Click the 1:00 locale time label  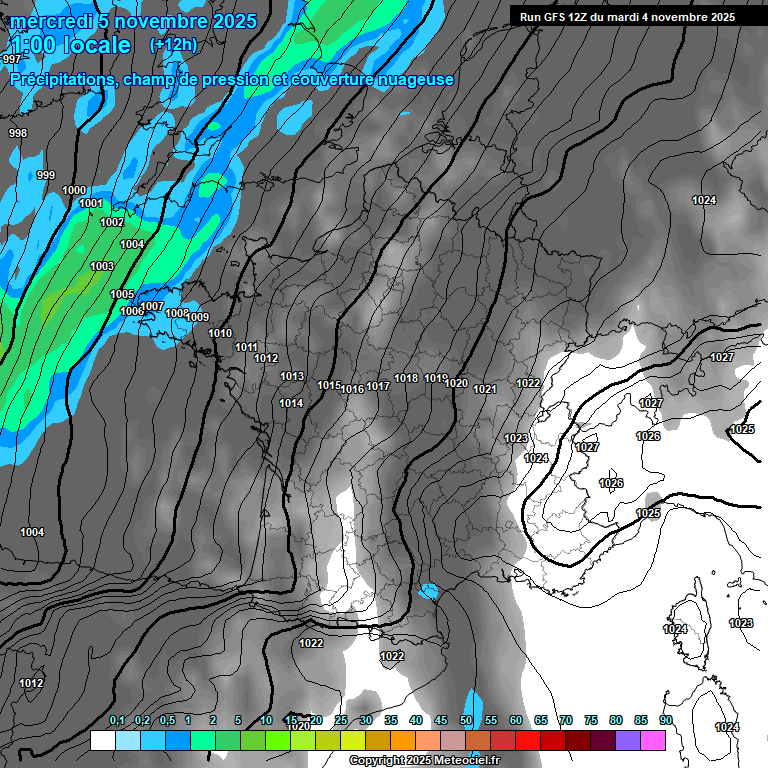point(69,46)
